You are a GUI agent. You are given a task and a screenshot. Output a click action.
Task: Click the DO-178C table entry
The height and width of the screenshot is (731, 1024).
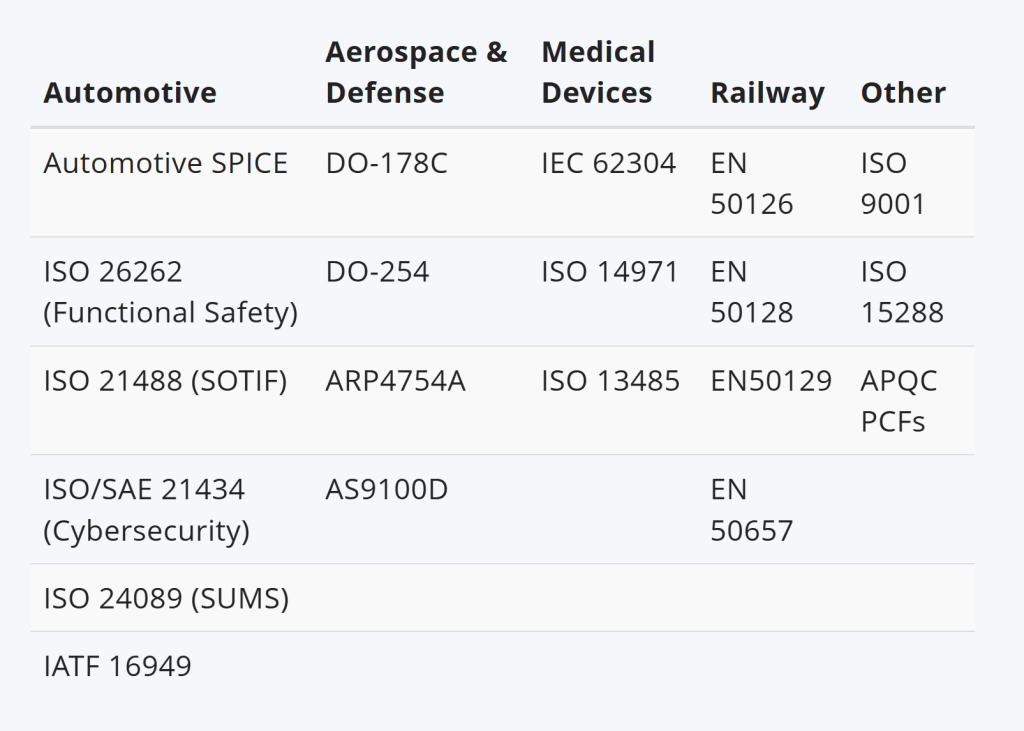387,163
